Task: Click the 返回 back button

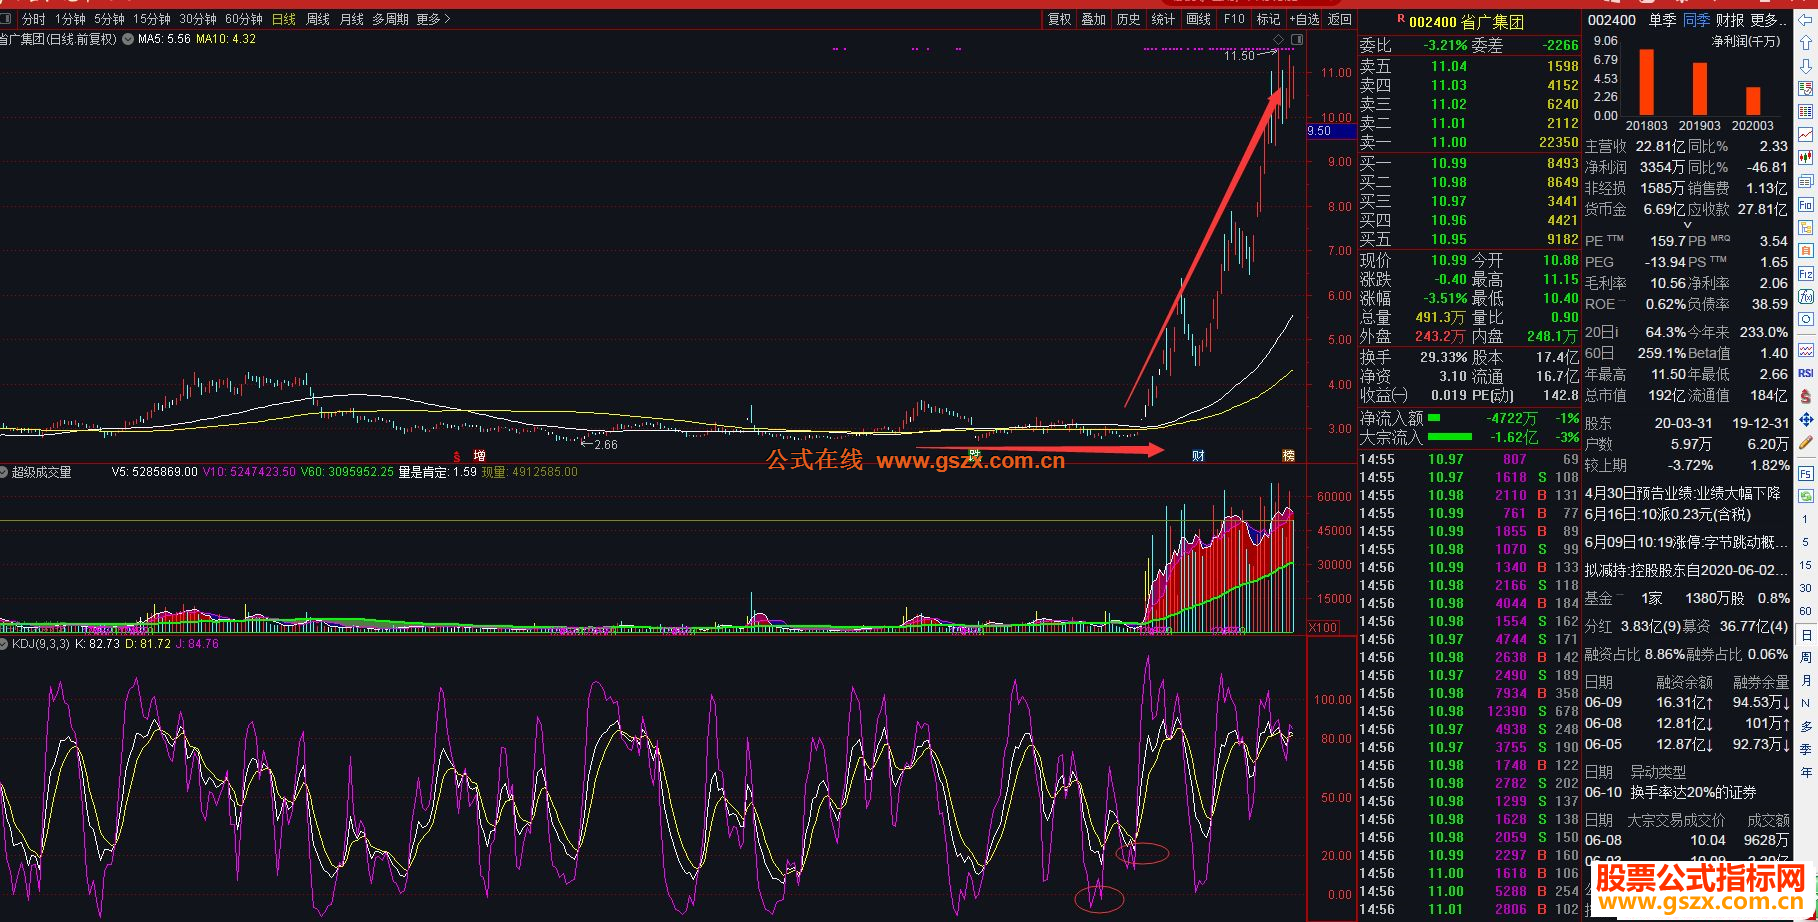Action: click(x=1340, y=19)
